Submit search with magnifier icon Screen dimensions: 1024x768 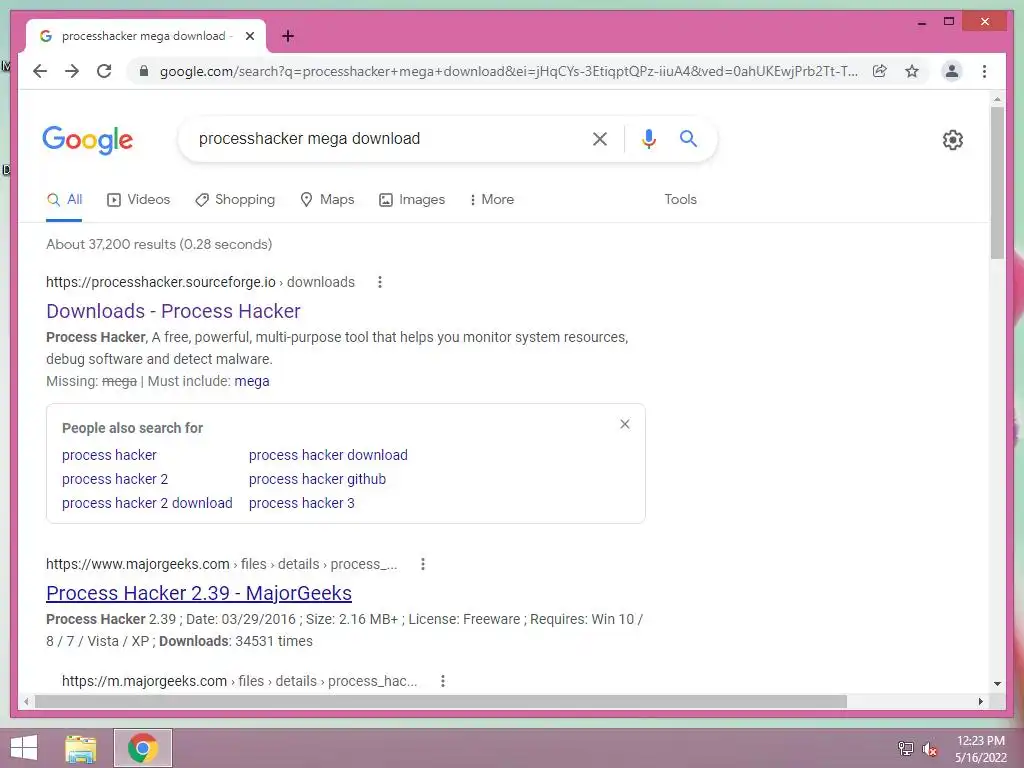click(688, 138)
